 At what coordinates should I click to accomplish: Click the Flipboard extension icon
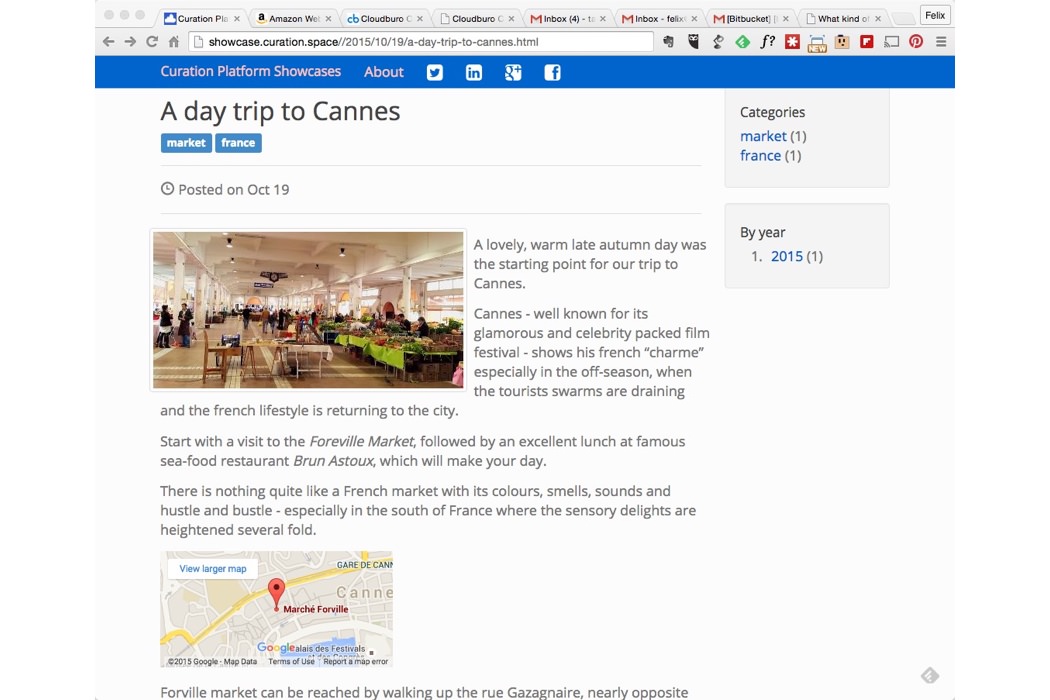867,42
